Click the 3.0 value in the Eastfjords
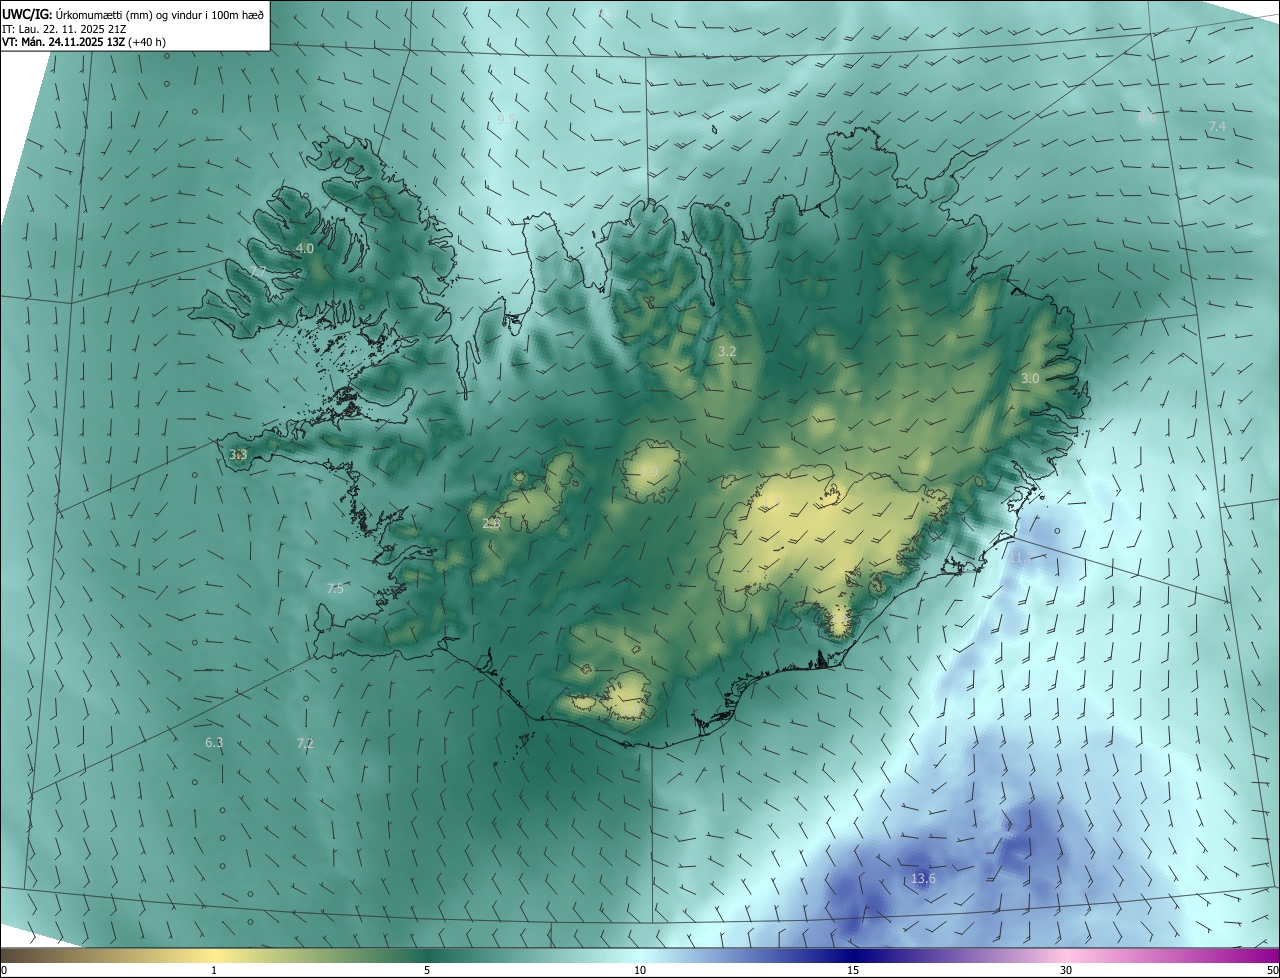This screenshot has width=1280, height=978. pos(1030,378)
